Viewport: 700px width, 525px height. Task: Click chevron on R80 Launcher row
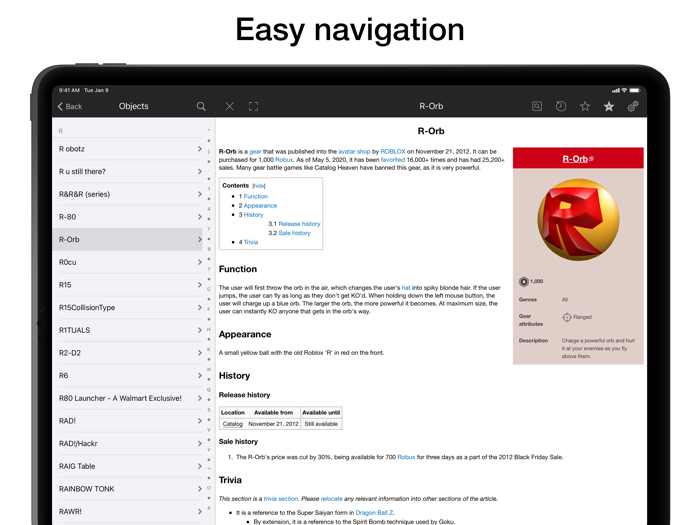tap(200, 398)
